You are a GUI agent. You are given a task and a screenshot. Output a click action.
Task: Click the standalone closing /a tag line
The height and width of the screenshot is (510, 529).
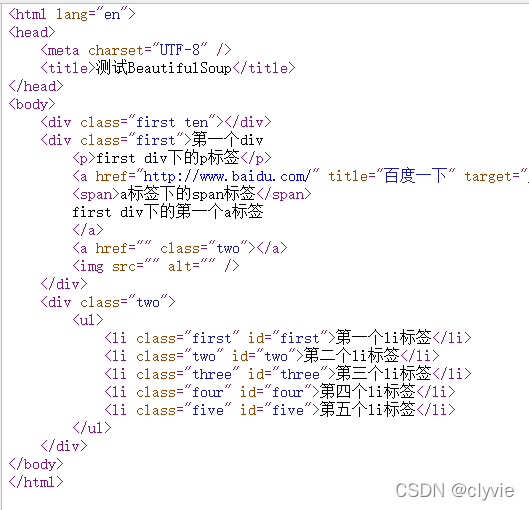(x=88, y=230)
